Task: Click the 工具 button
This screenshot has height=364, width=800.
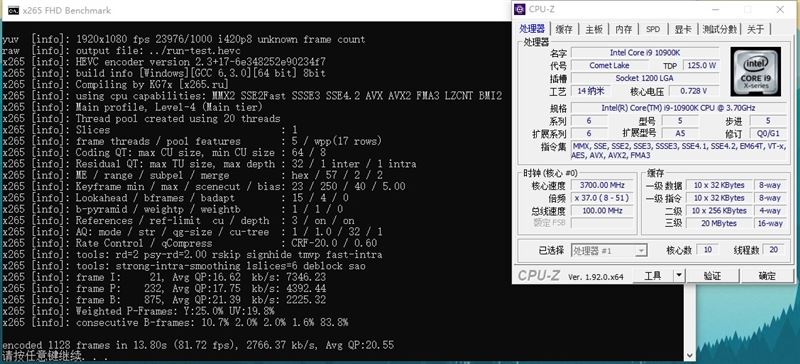Action: tap(653, 276)
